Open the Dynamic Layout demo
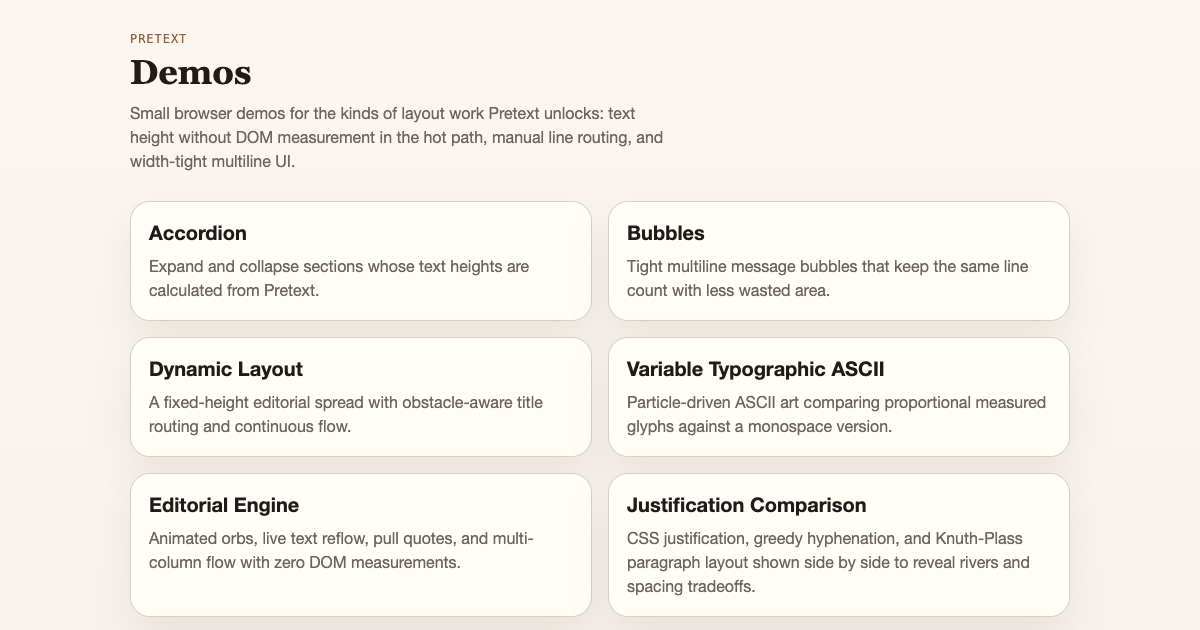Image resolution: width=1200 pixels, height=630 pixels. click(x=360, y=397)
